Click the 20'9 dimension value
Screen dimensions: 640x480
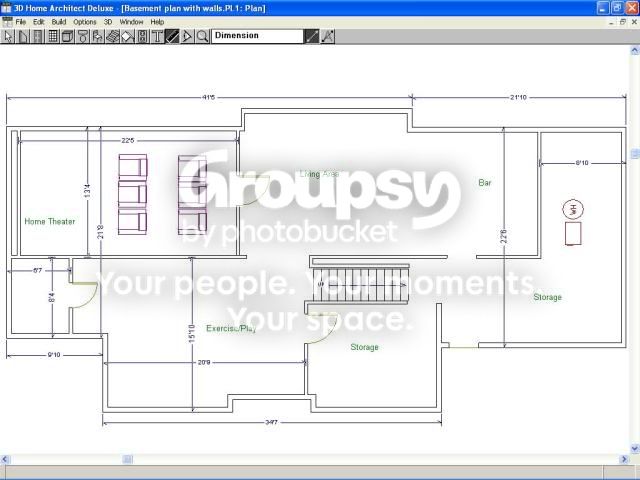tap(204, 362)
